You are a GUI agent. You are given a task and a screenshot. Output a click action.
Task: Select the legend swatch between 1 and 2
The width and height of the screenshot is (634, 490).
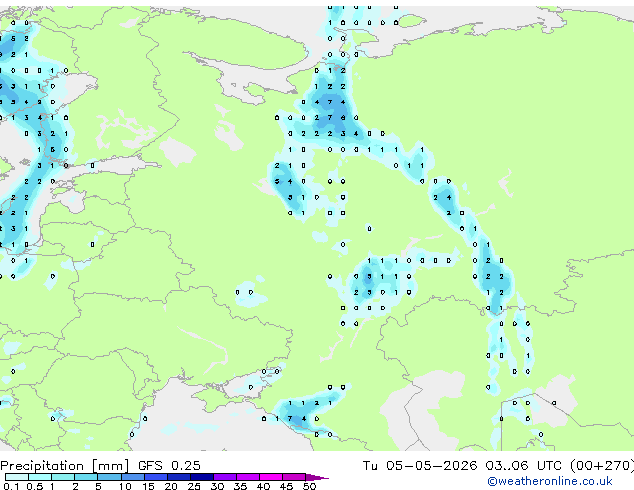point(63,477)
